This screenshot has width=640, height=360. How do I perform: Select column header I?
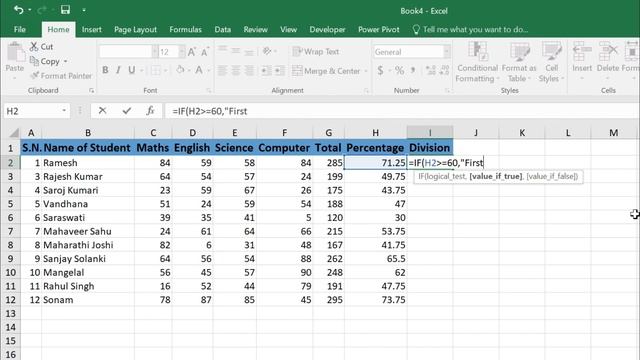(430, 132)
